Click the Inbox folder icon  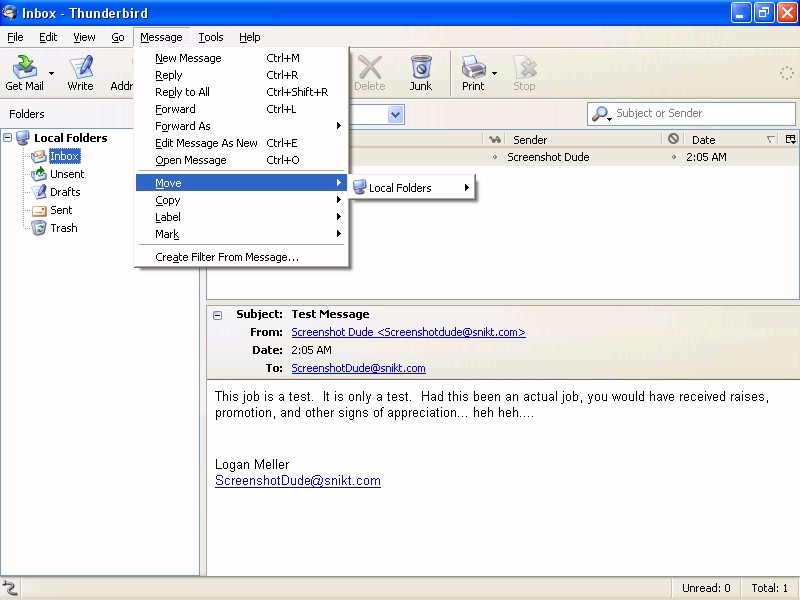click(x=39, y=156)
